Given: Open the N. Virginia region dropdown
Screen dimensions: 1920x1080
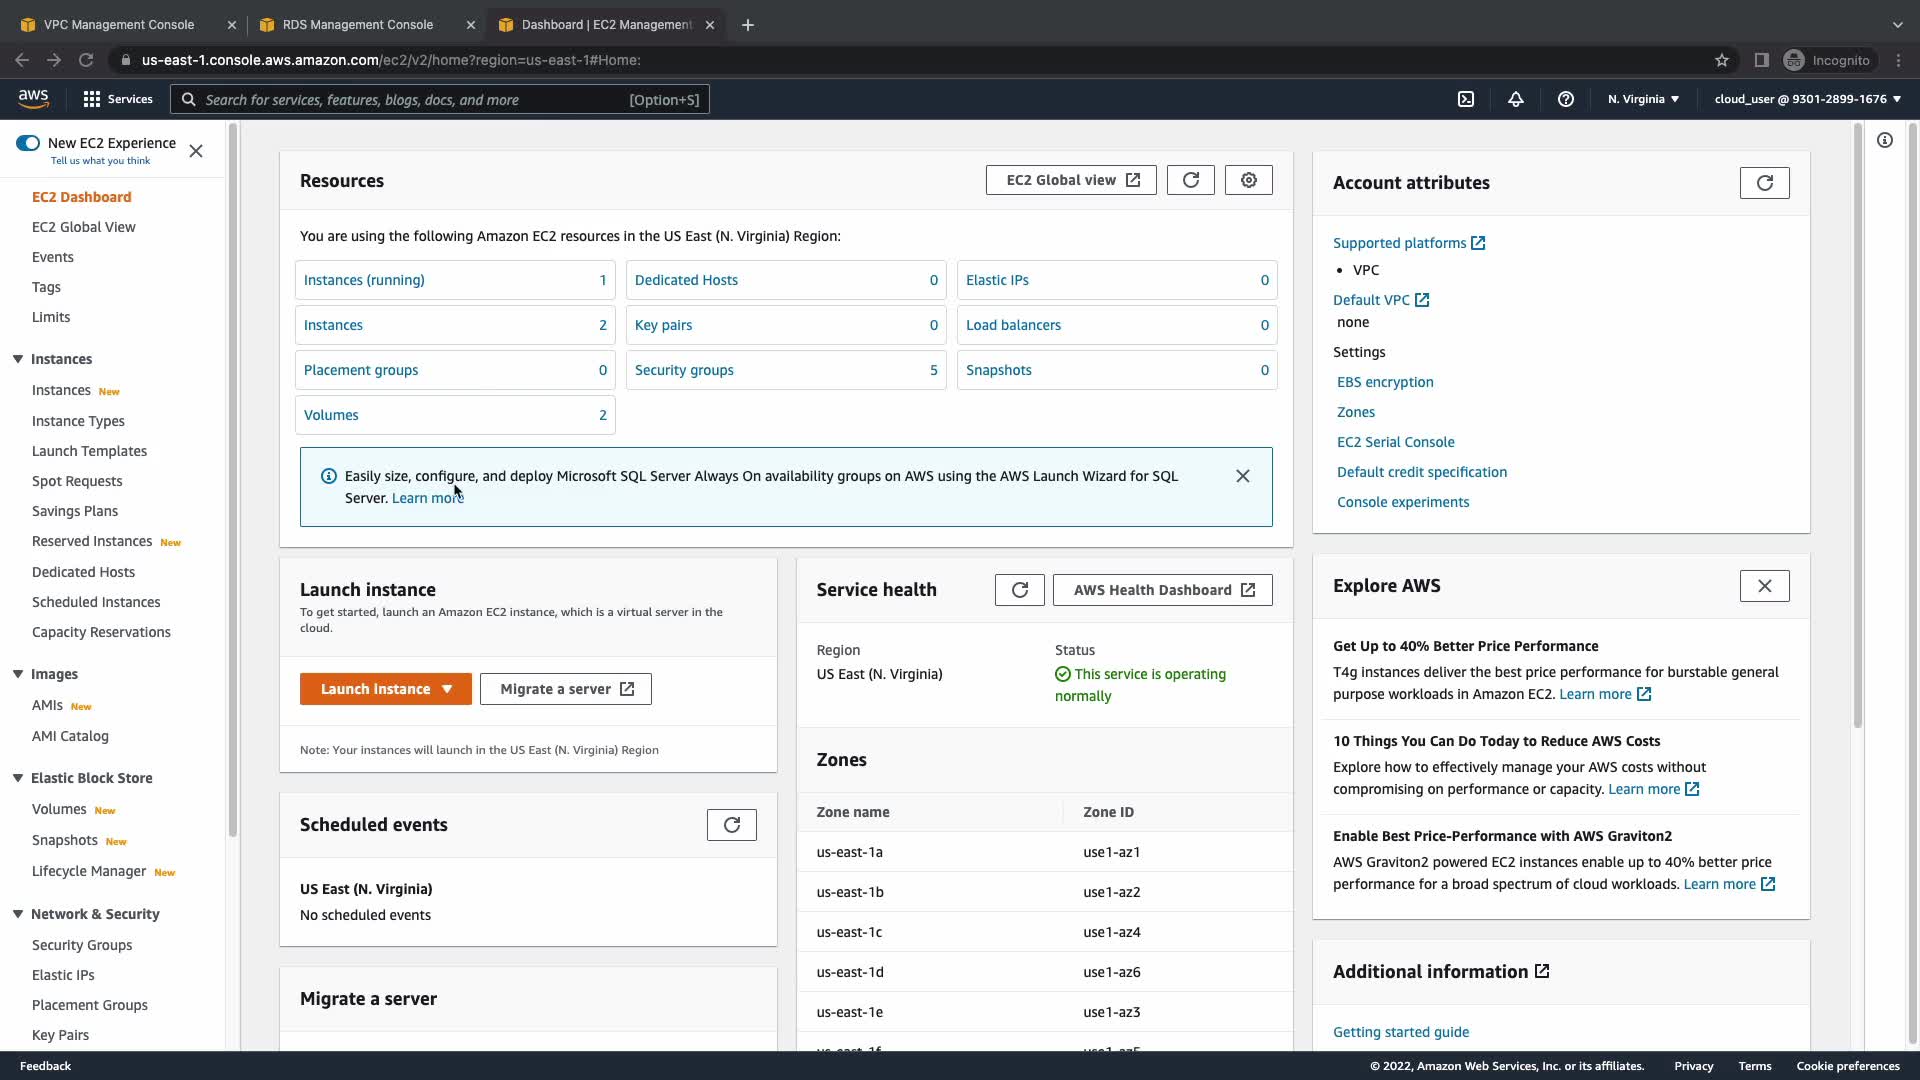Looking at the screenshot, I should point(1643,99).
